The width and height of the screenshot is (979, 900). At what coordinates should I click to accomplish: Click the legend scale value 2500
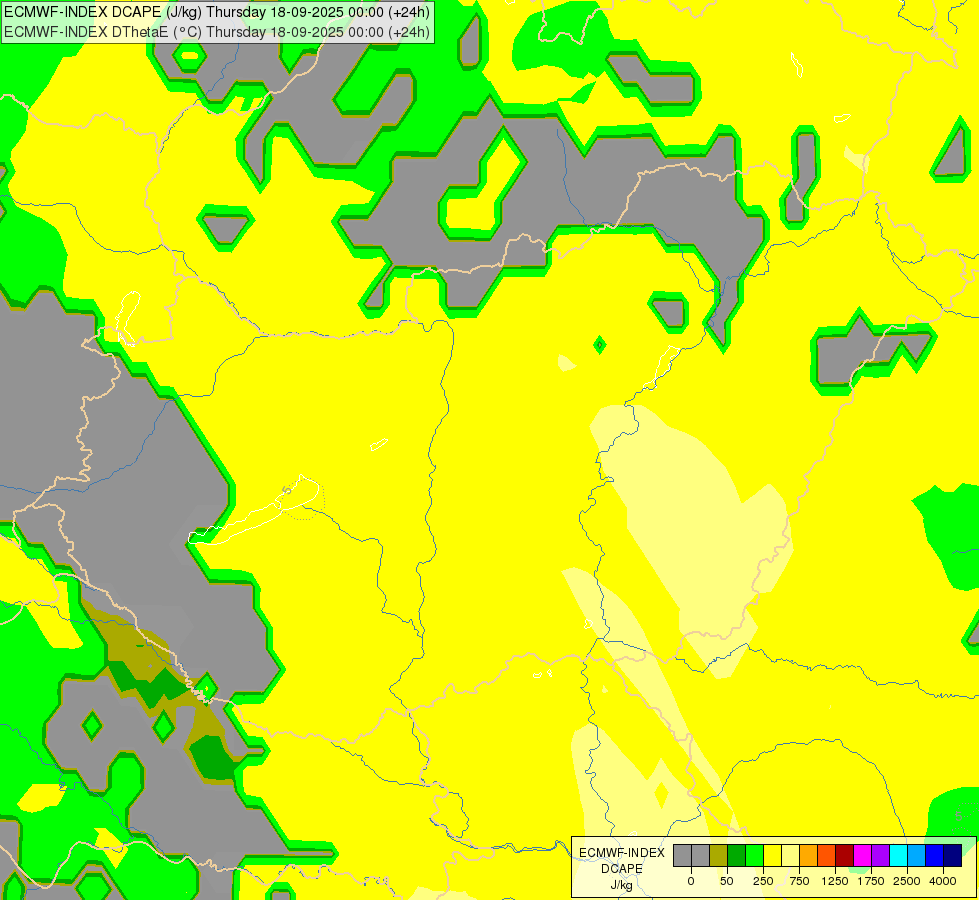[x=907, y=881]
